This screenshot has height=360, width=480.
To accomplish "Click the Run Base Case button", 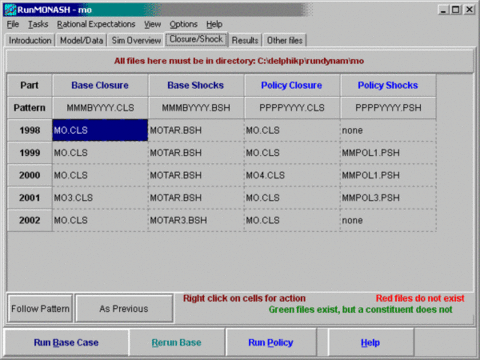I will tap(66, 342).
